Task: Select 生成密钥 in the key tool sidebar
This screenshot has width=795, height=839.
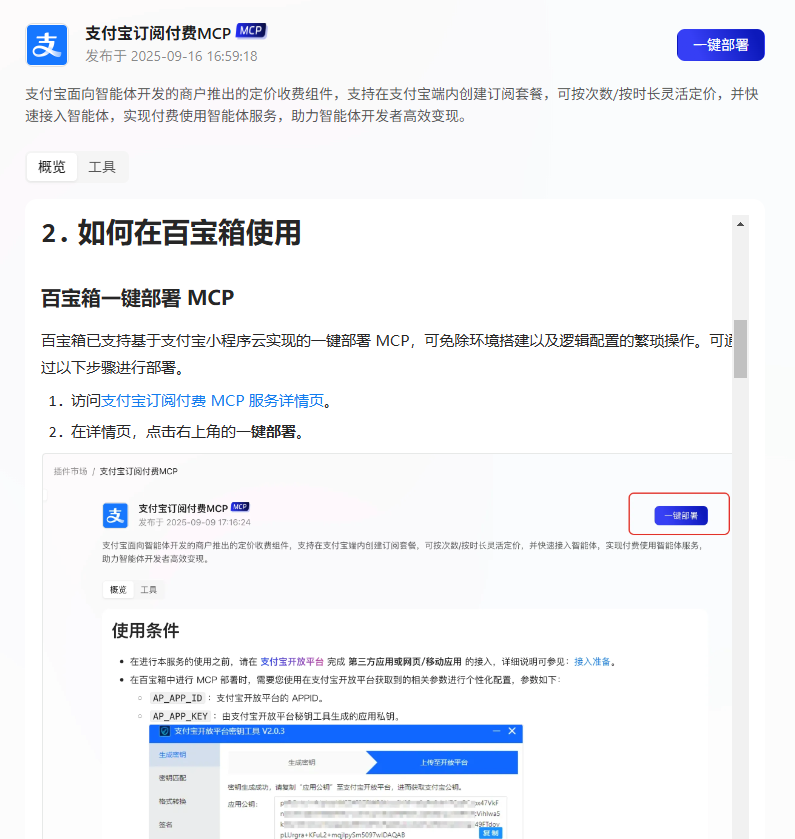Action: [172, 754]
